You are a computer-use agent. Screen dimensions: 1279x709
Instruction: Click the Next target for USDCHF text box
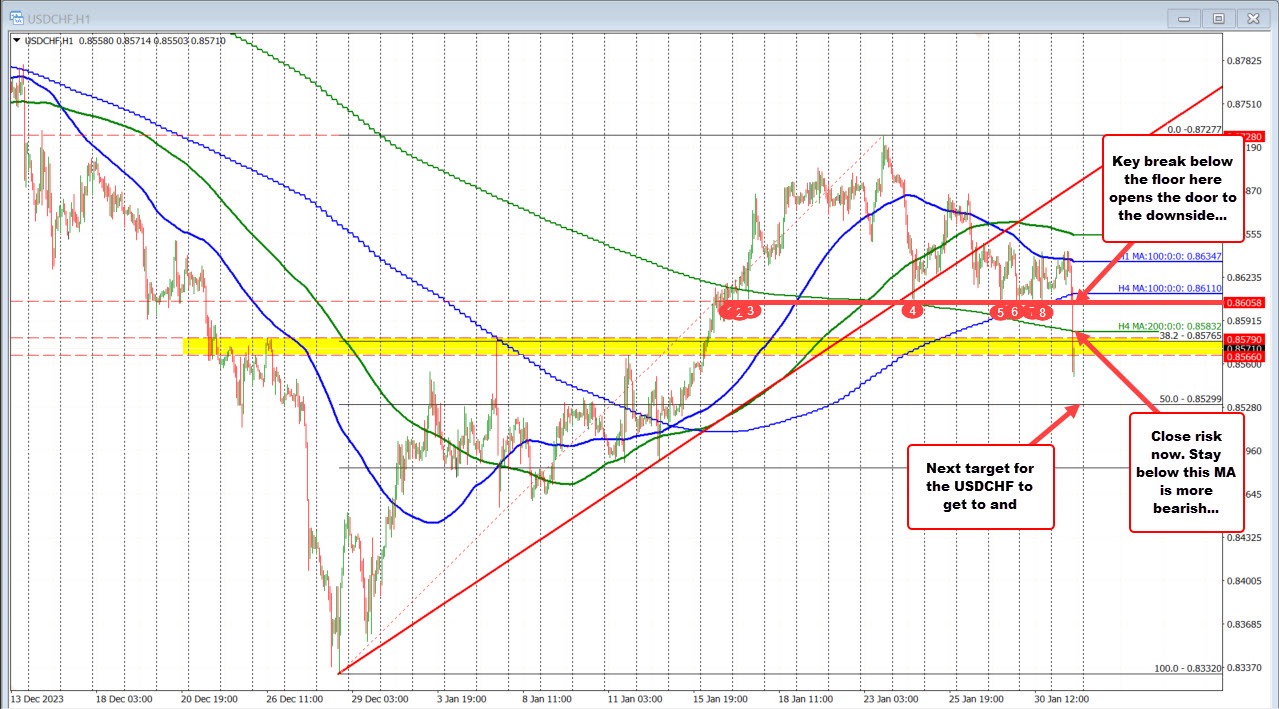point(980,488)
